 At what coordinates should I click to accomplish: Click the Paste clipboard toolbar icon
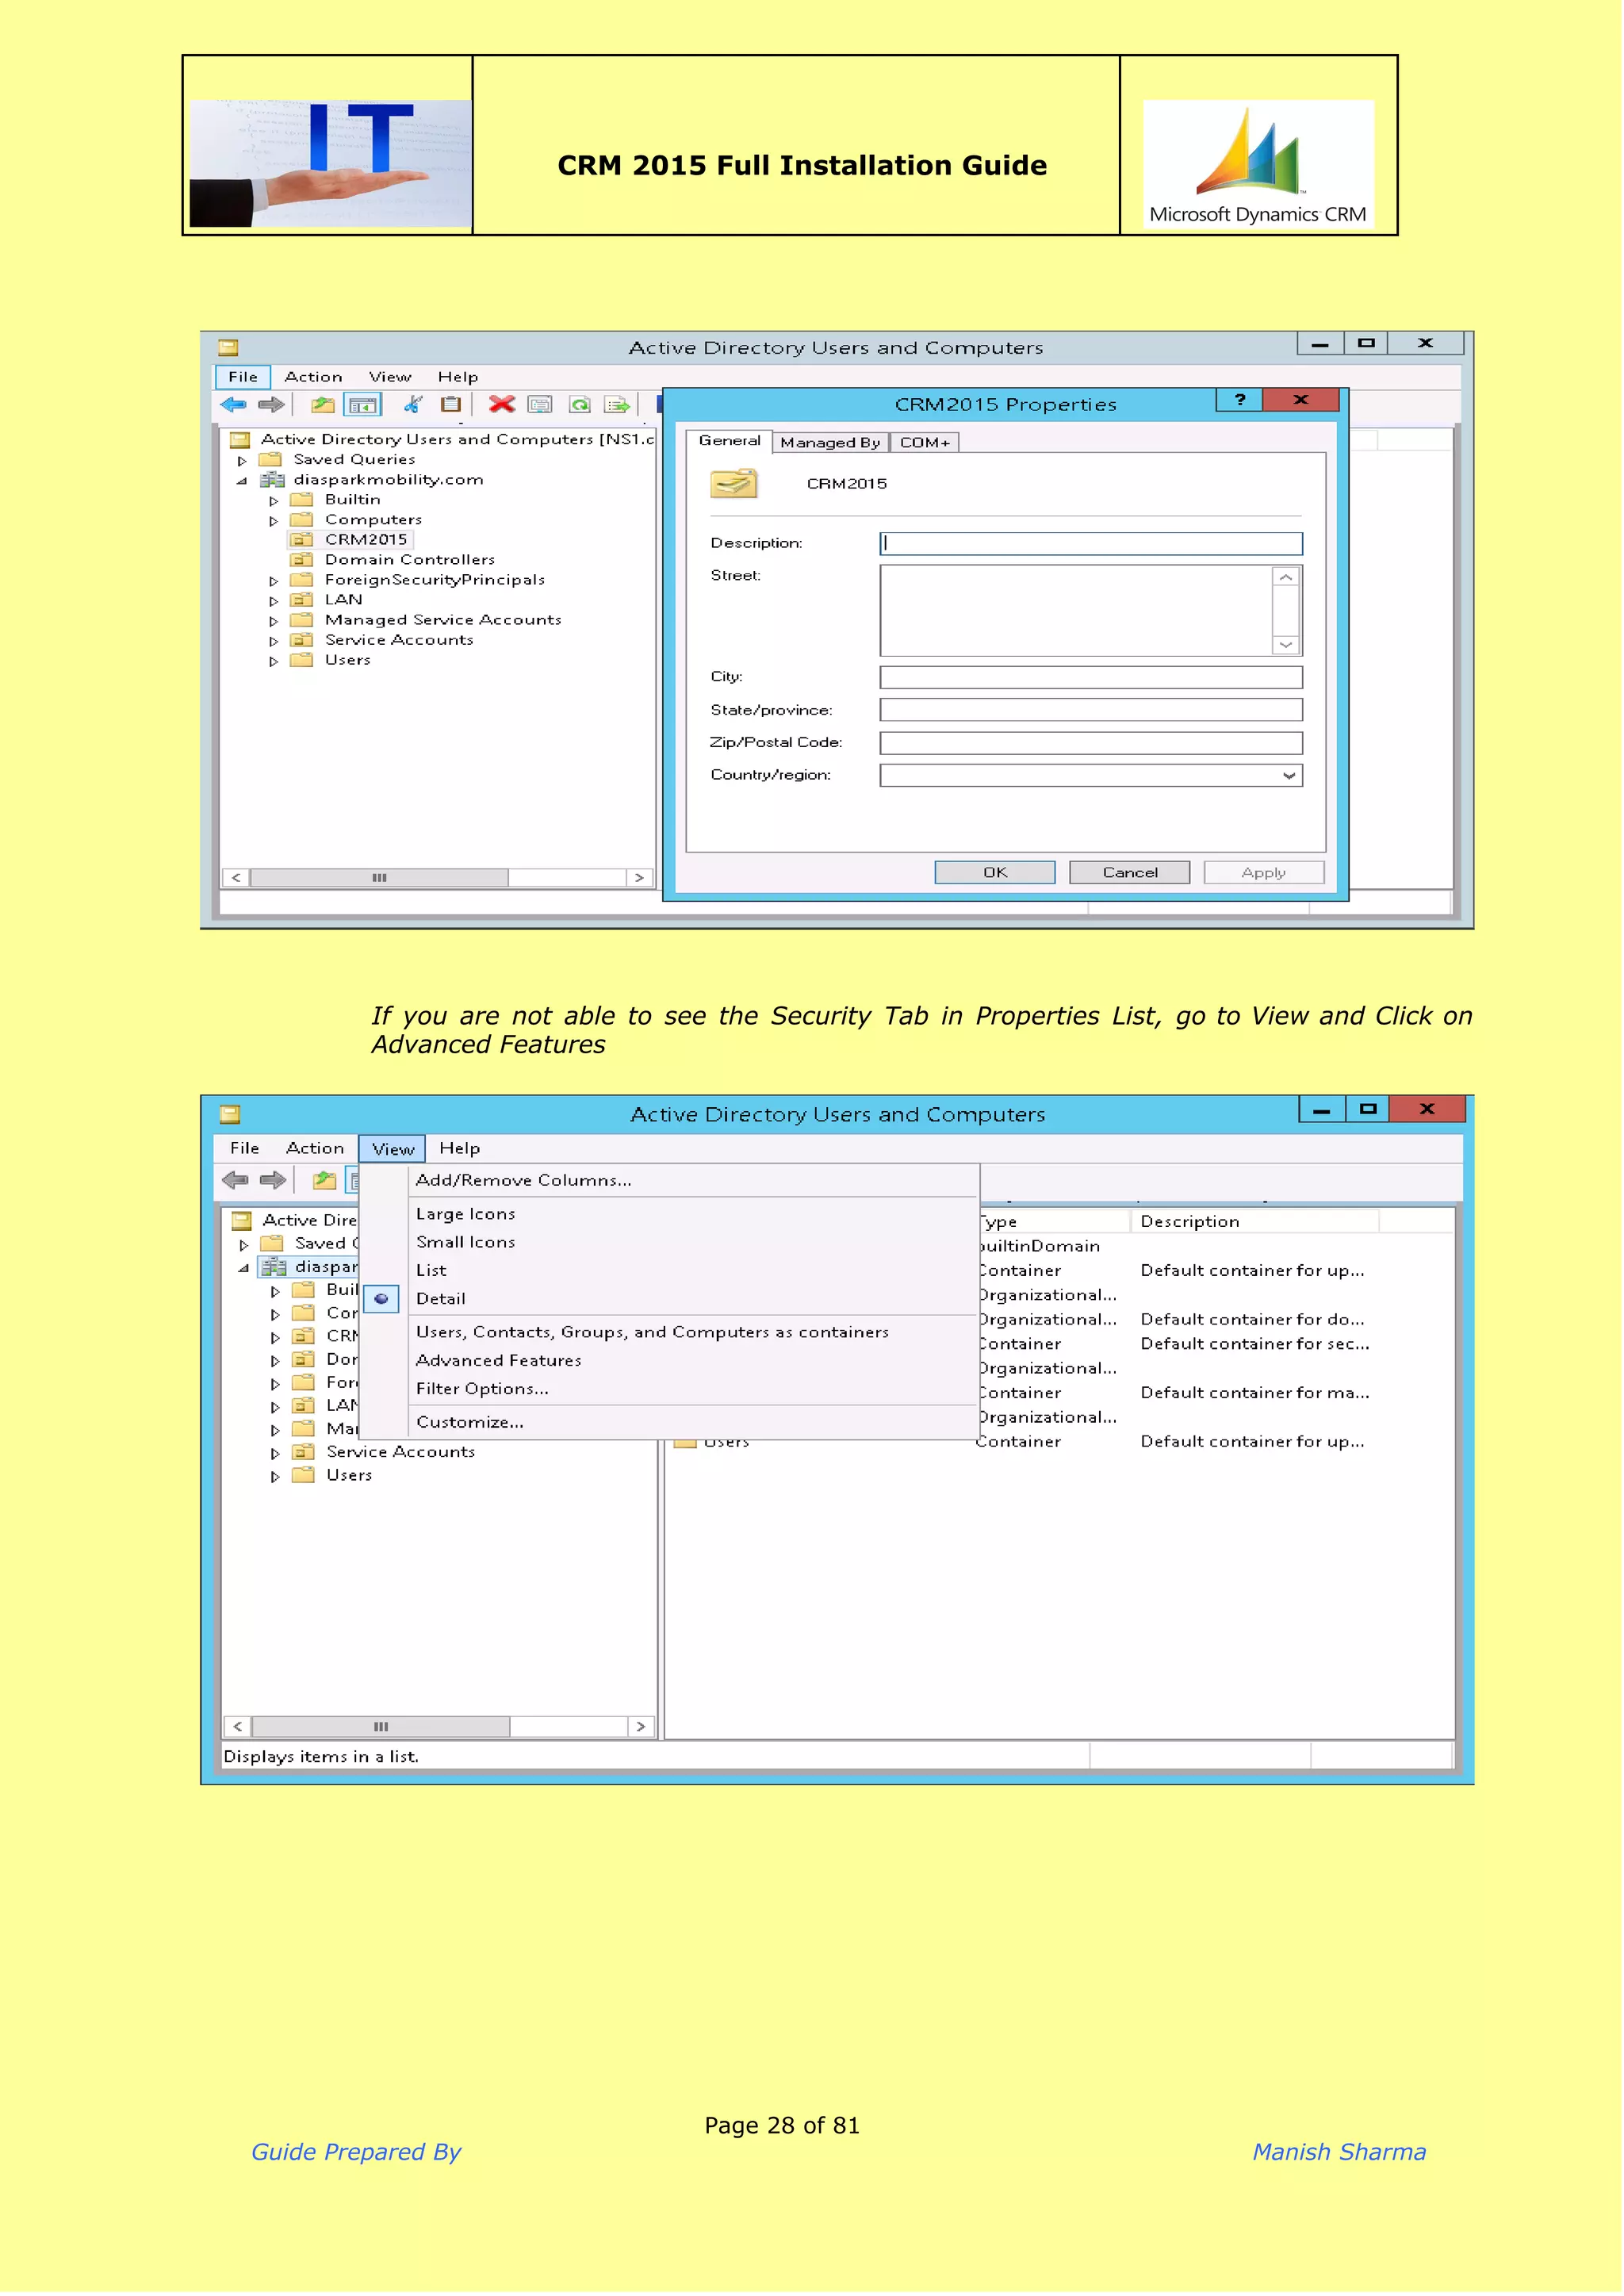point(452,405)
